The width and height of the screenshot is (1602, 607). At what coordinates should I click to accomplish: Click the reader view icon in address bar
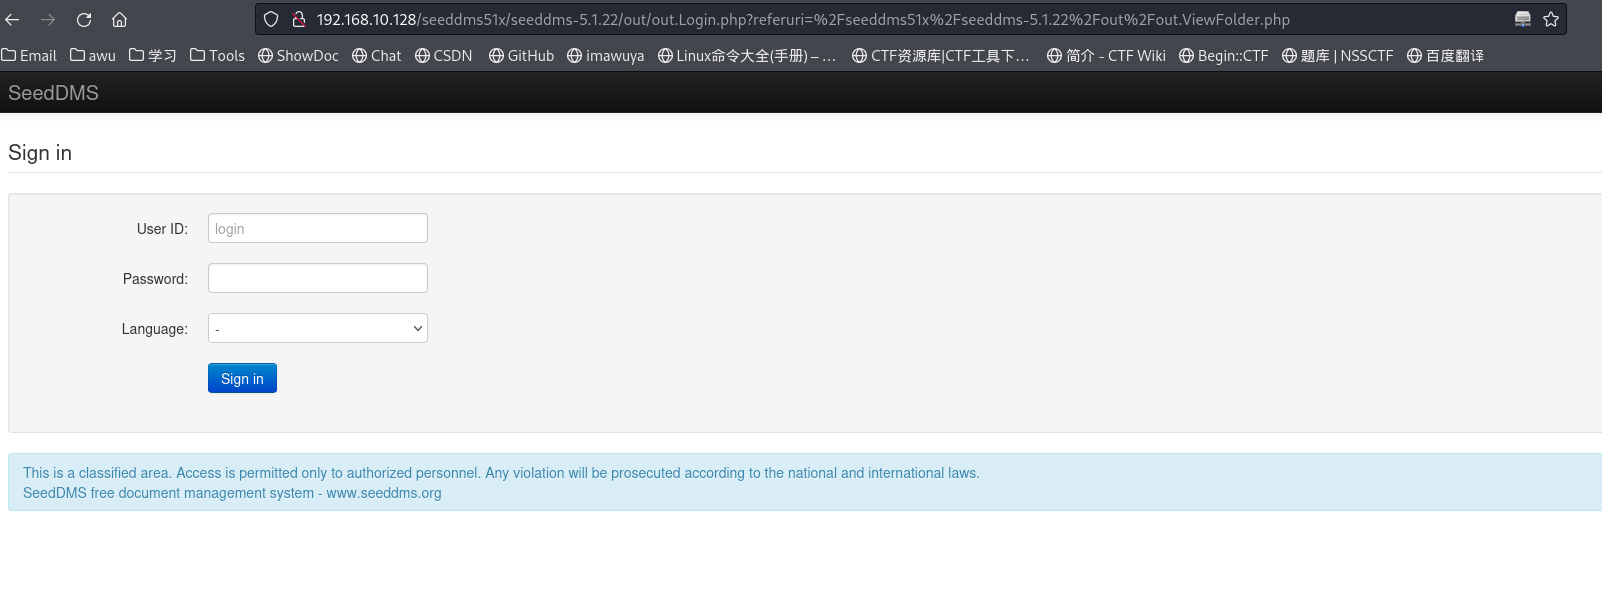[x=1523, y=19]
